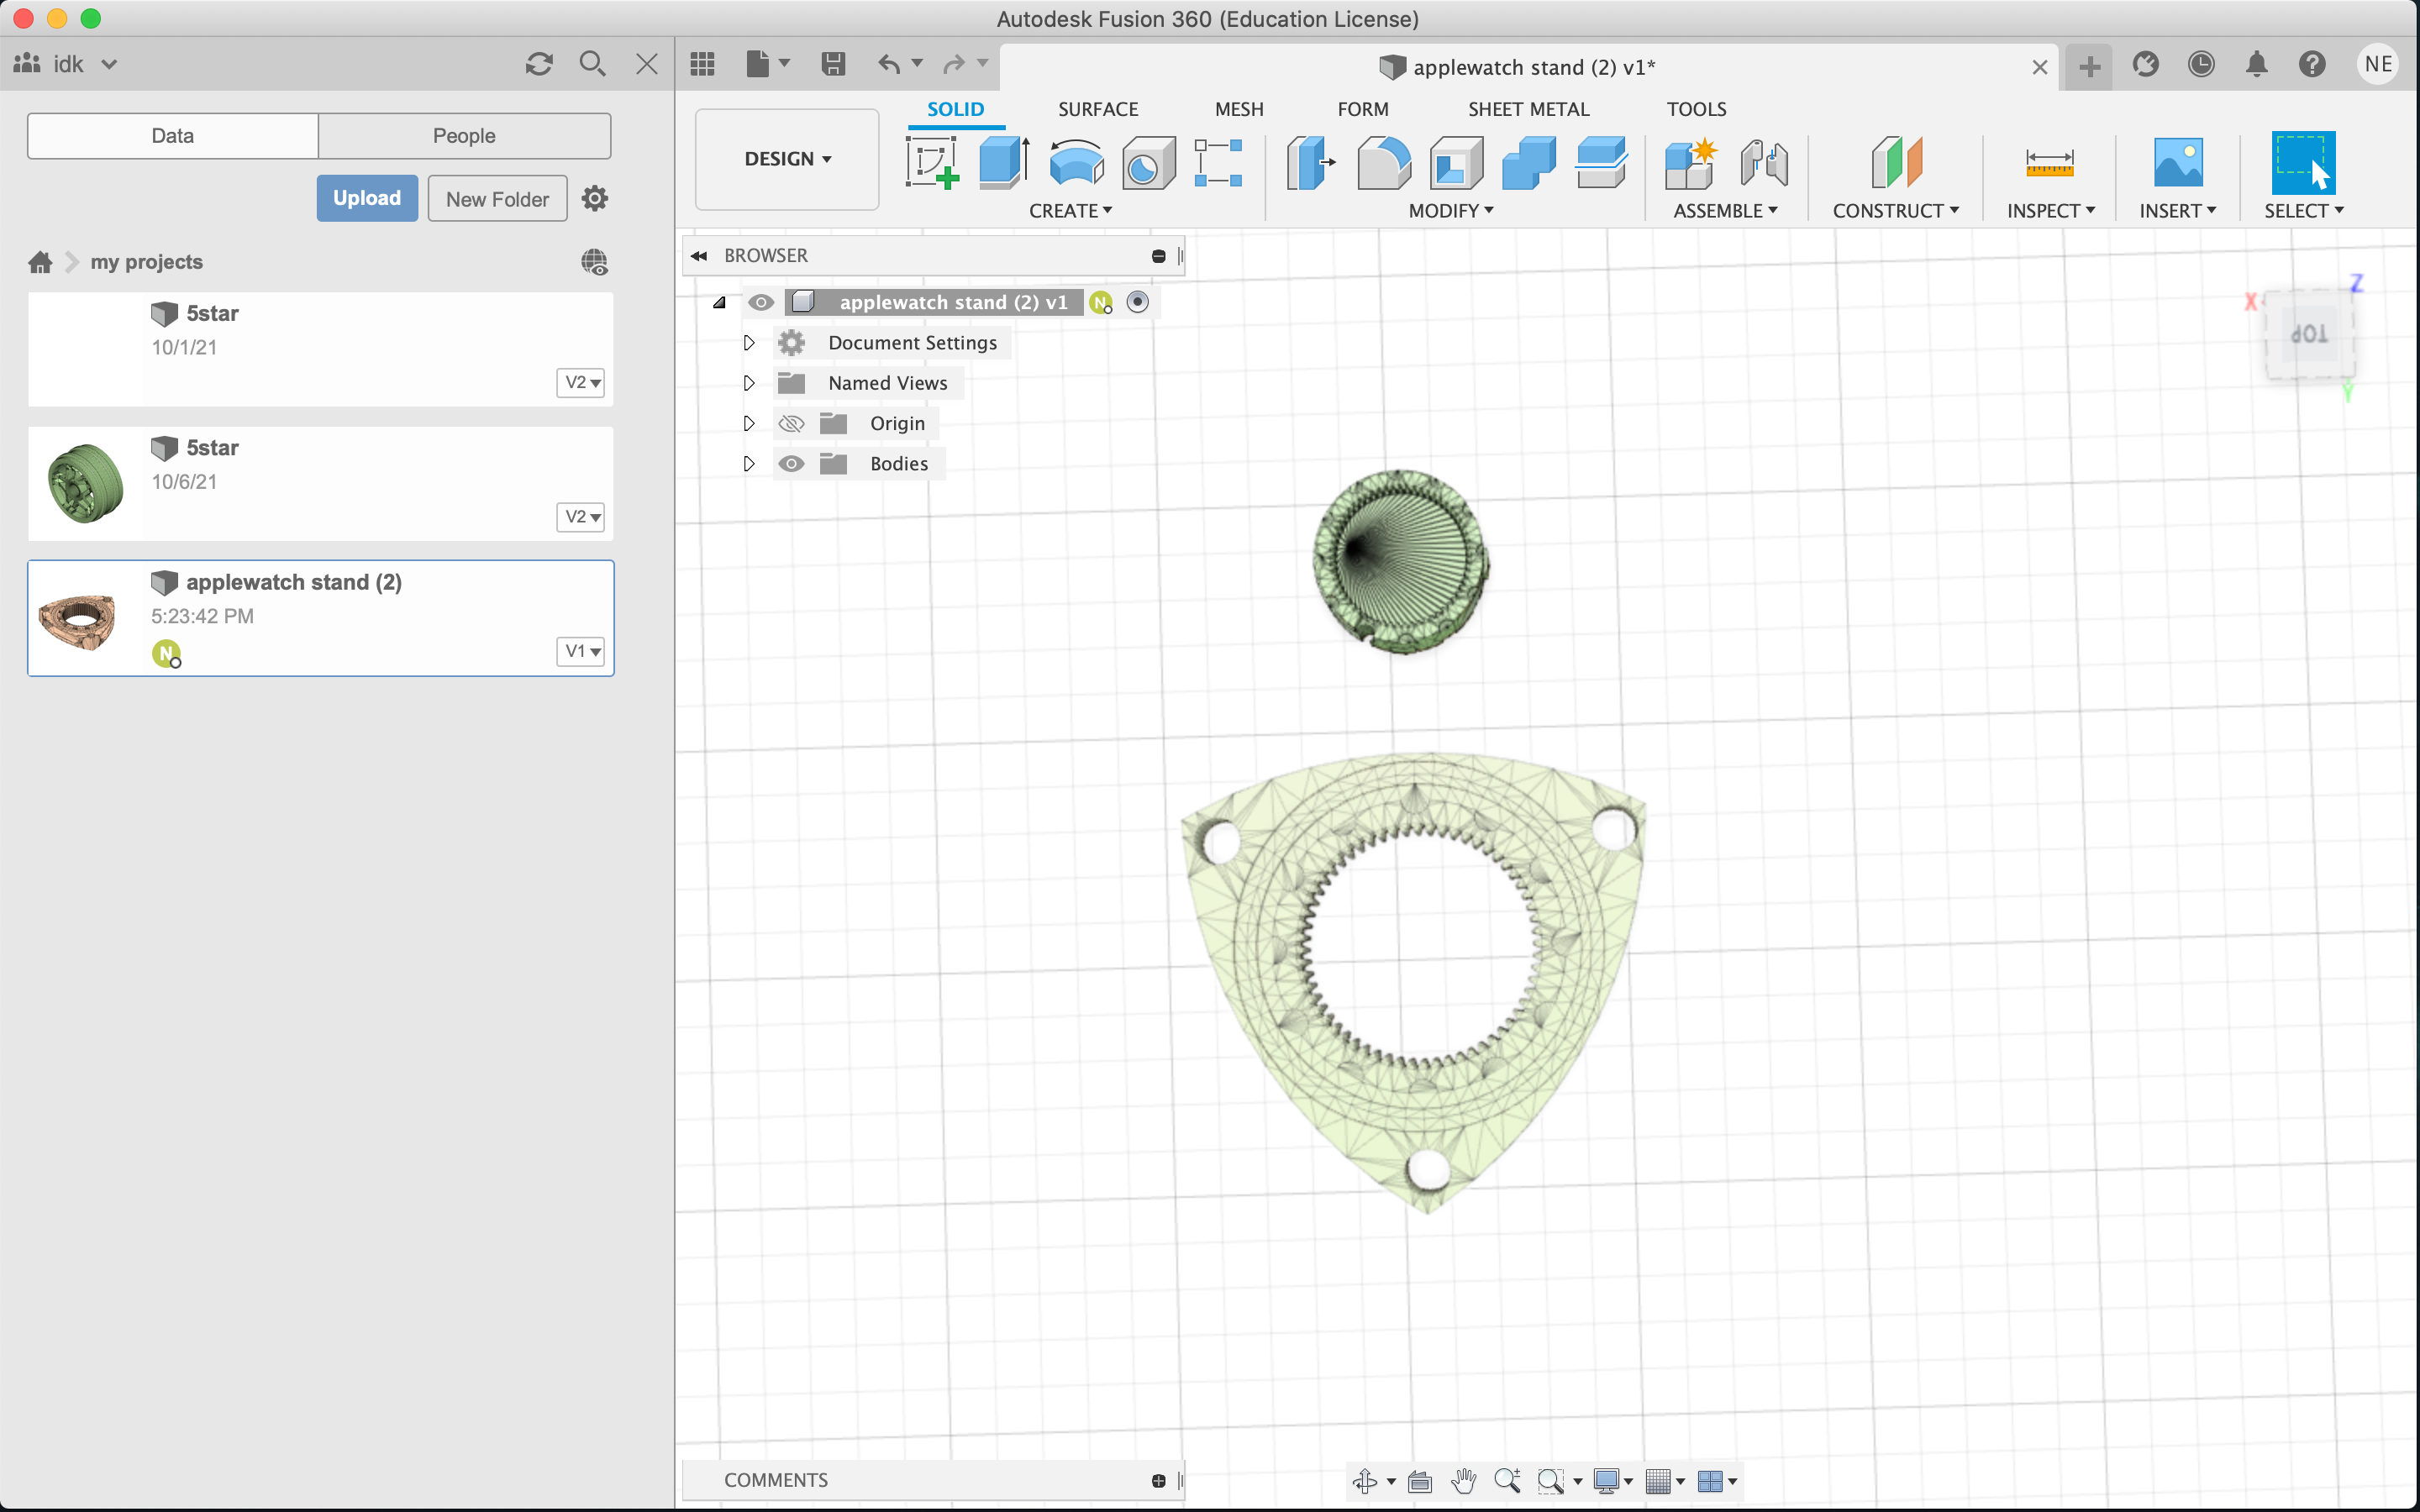Open version V2 dropdown for 5star 10/6/21
This screenshot has width=2420, height=1512.
582,517
